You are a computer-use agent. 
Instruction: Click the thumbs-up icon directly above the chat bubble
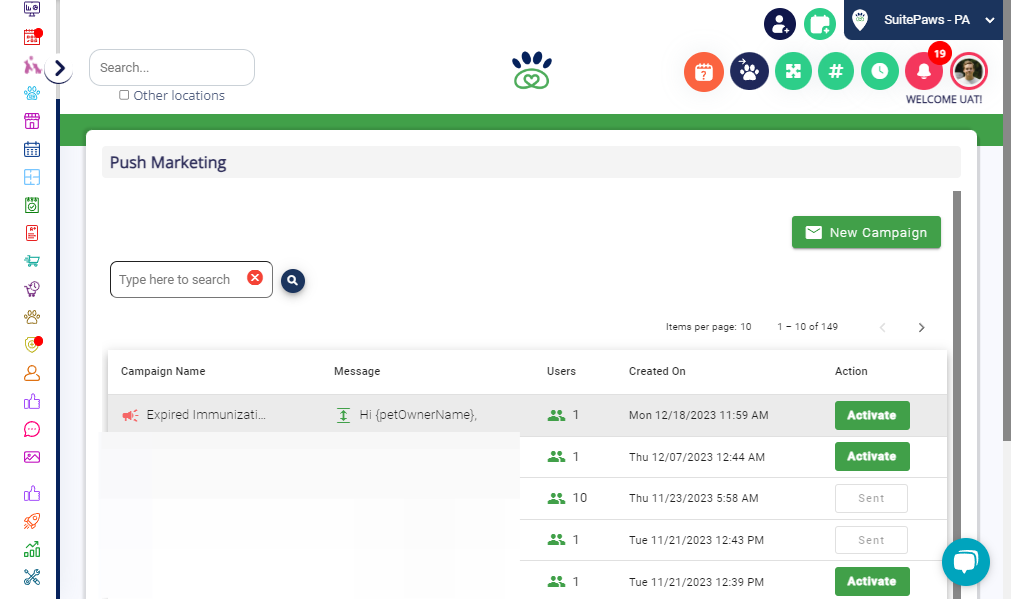32,402
